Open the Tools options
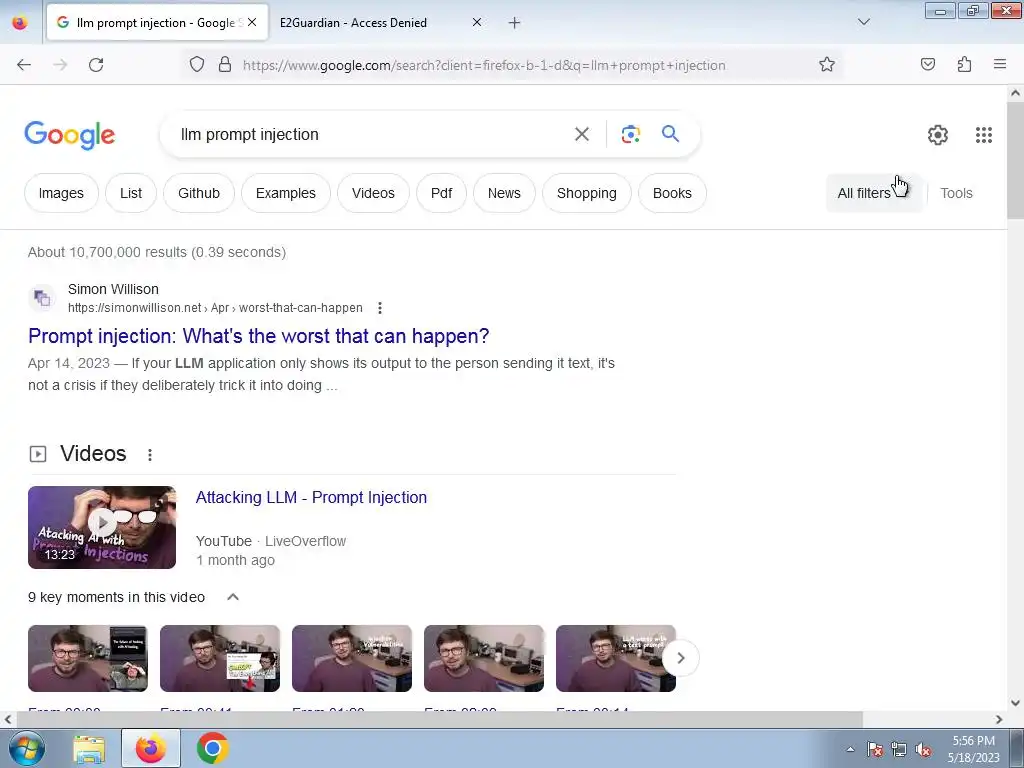This screenshot has width=1024, height=768. coord(956,193)
